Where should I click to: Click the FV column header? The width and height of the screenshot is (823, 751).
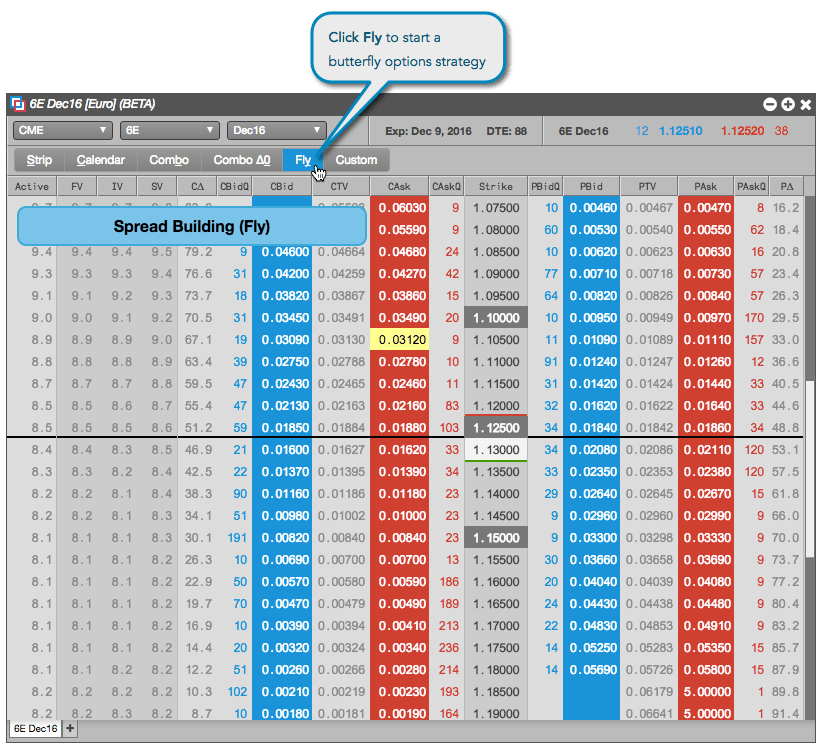point(77,186)
